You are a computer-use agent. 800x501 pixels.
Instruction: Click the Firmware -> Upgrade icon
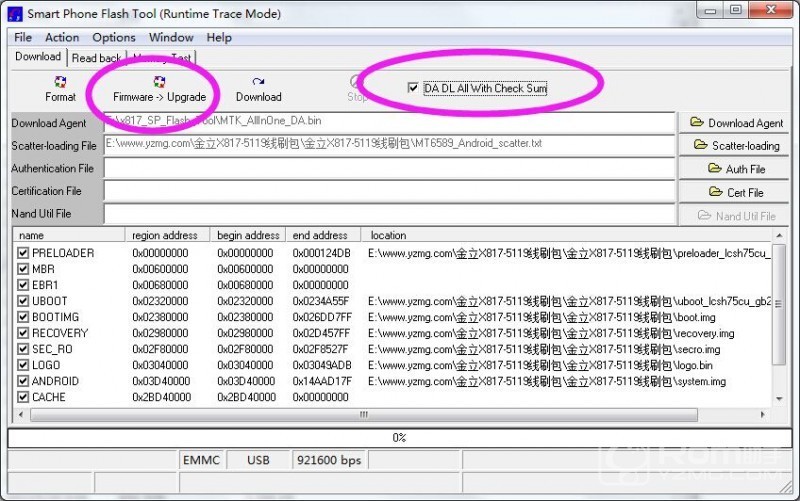[x=159, y=82]
